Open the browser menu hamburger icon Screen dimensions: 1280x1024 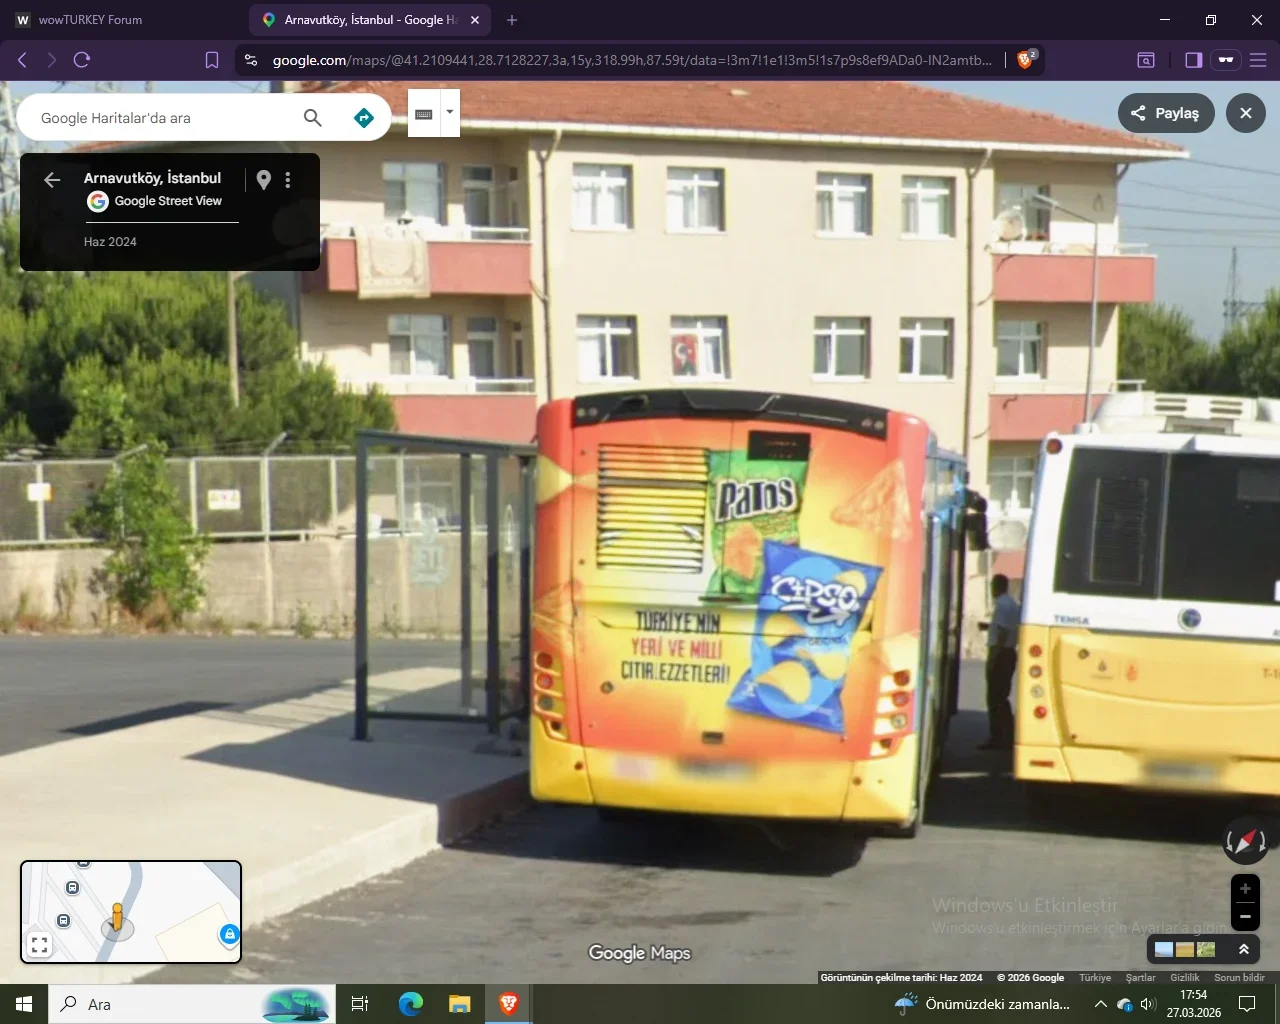[1258, 59]
